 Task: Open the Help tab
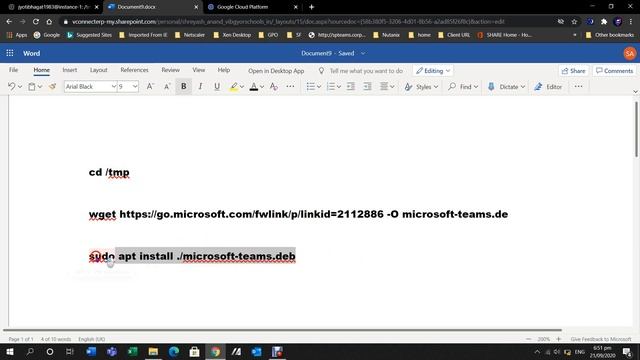tap(224, 70)
